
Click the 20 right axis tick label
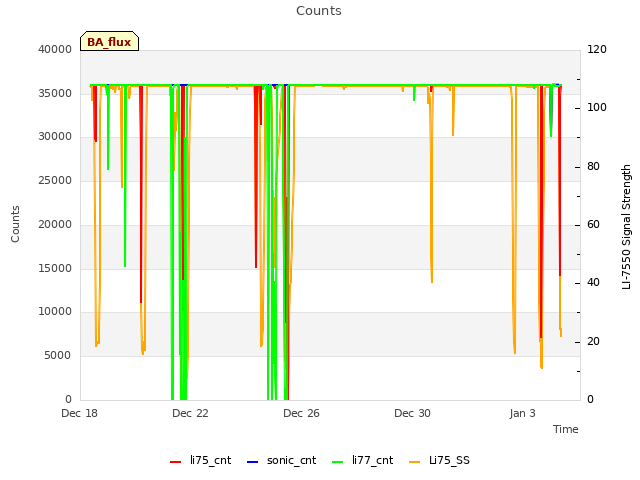pos(593,342)
